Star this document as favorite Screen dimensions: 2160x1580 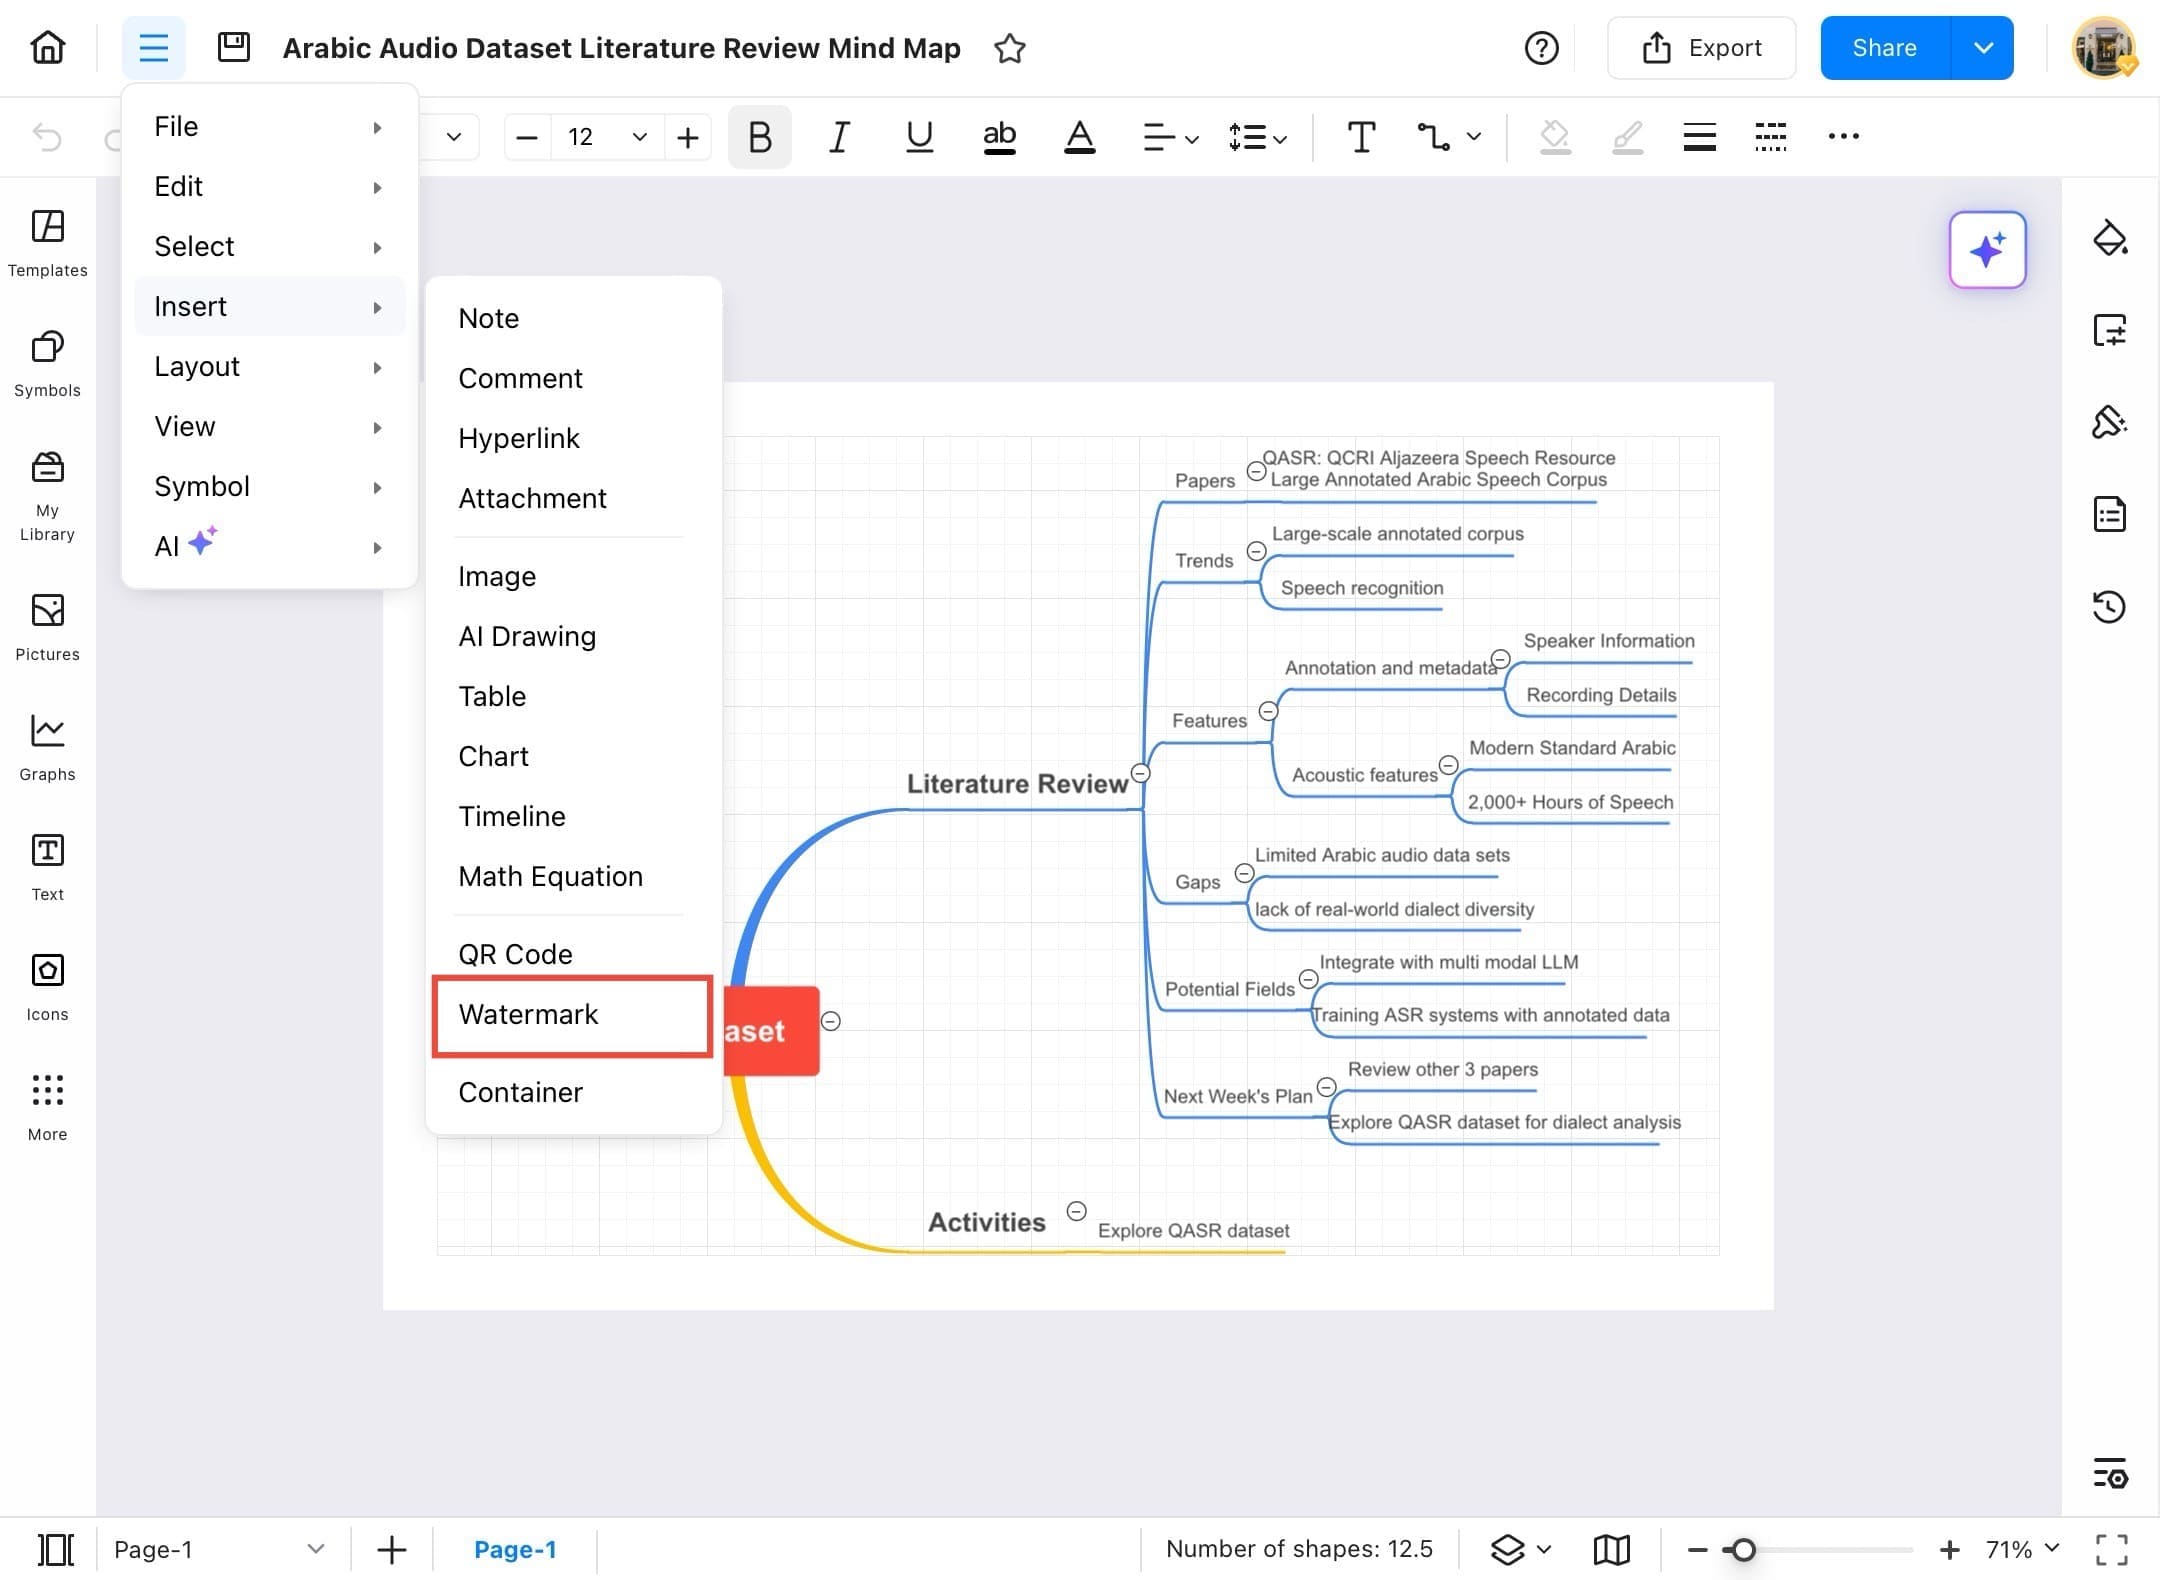[1010, 48]
